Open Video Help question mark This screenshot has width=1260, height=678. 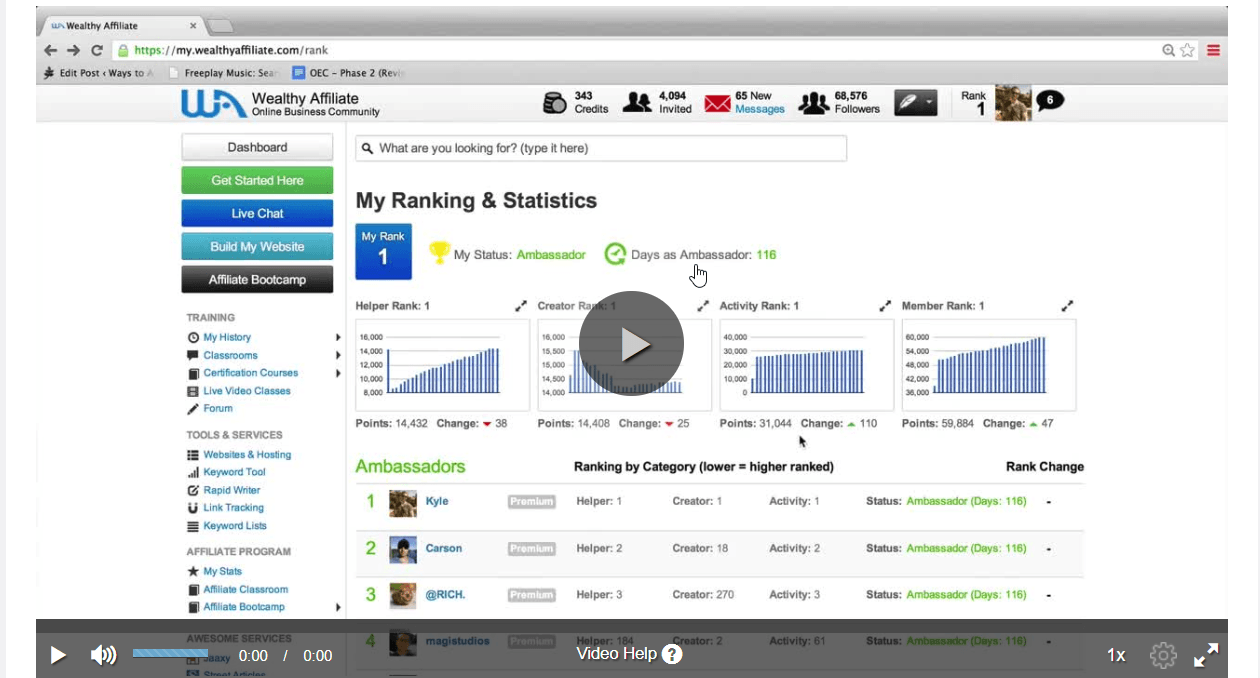tap(673, 654)
